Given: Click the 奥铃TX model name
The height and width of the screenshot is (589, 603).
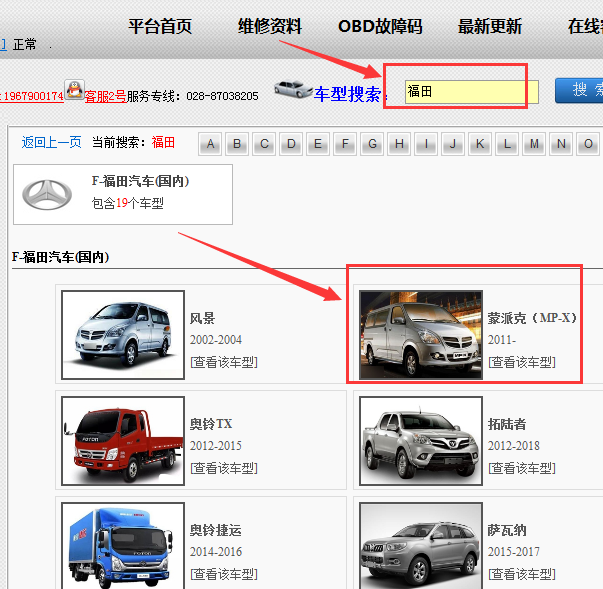Looking at the screenshot, I should point(211,424).
